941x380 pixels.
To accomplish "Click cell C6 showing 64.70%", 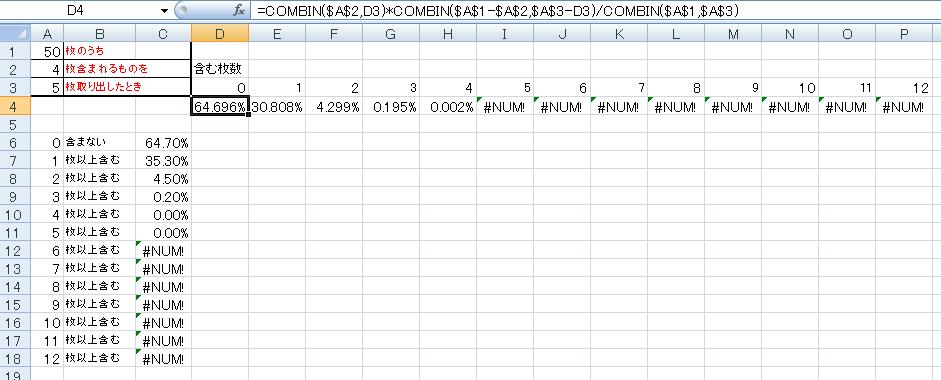I will [163, 143].
